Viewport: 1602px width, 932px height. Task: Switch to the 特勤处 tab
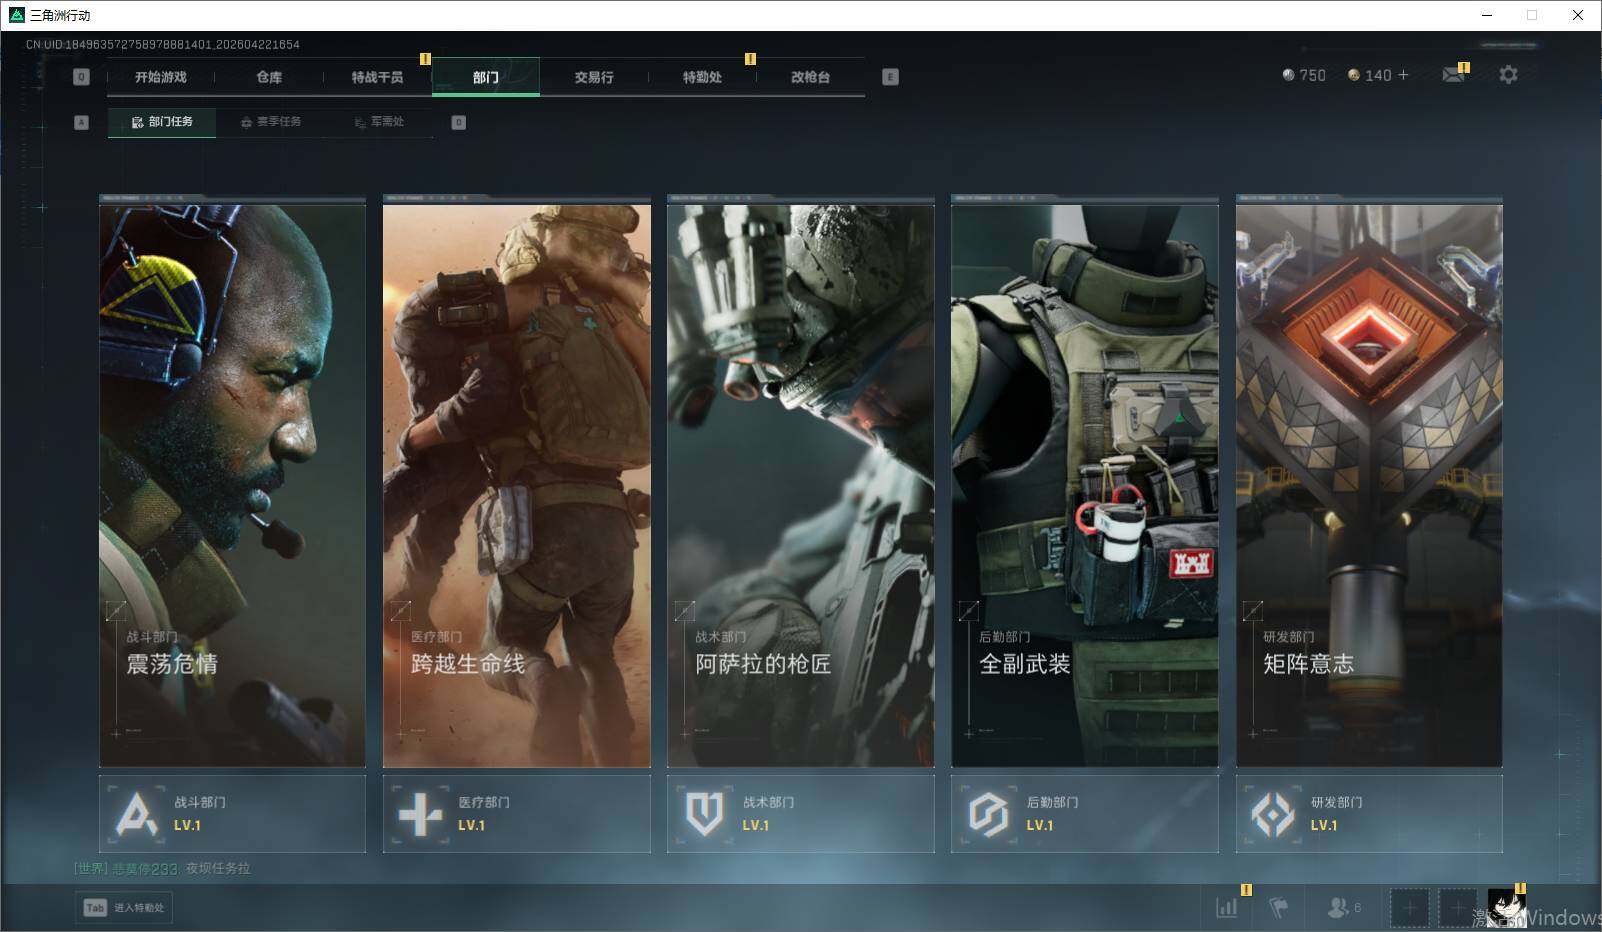(702, 77)
